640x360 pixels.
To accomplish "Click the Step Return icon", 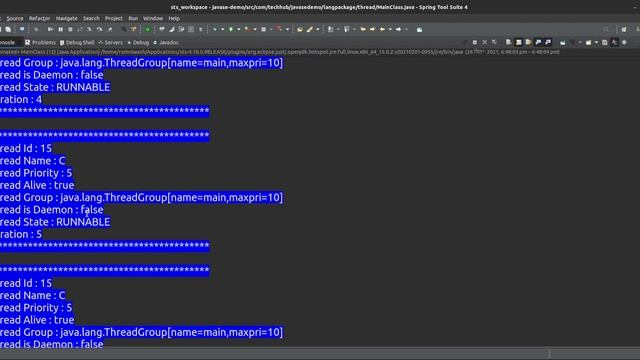I will pyautogui.click(x=110, y=29).
